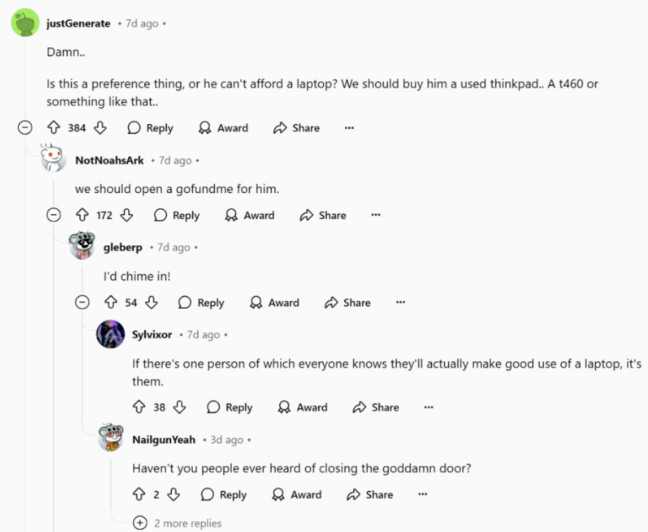Downvote gleberp's comment with 54 votes
The height and width of the screenshot is (532, 648).
coord(152,302)
